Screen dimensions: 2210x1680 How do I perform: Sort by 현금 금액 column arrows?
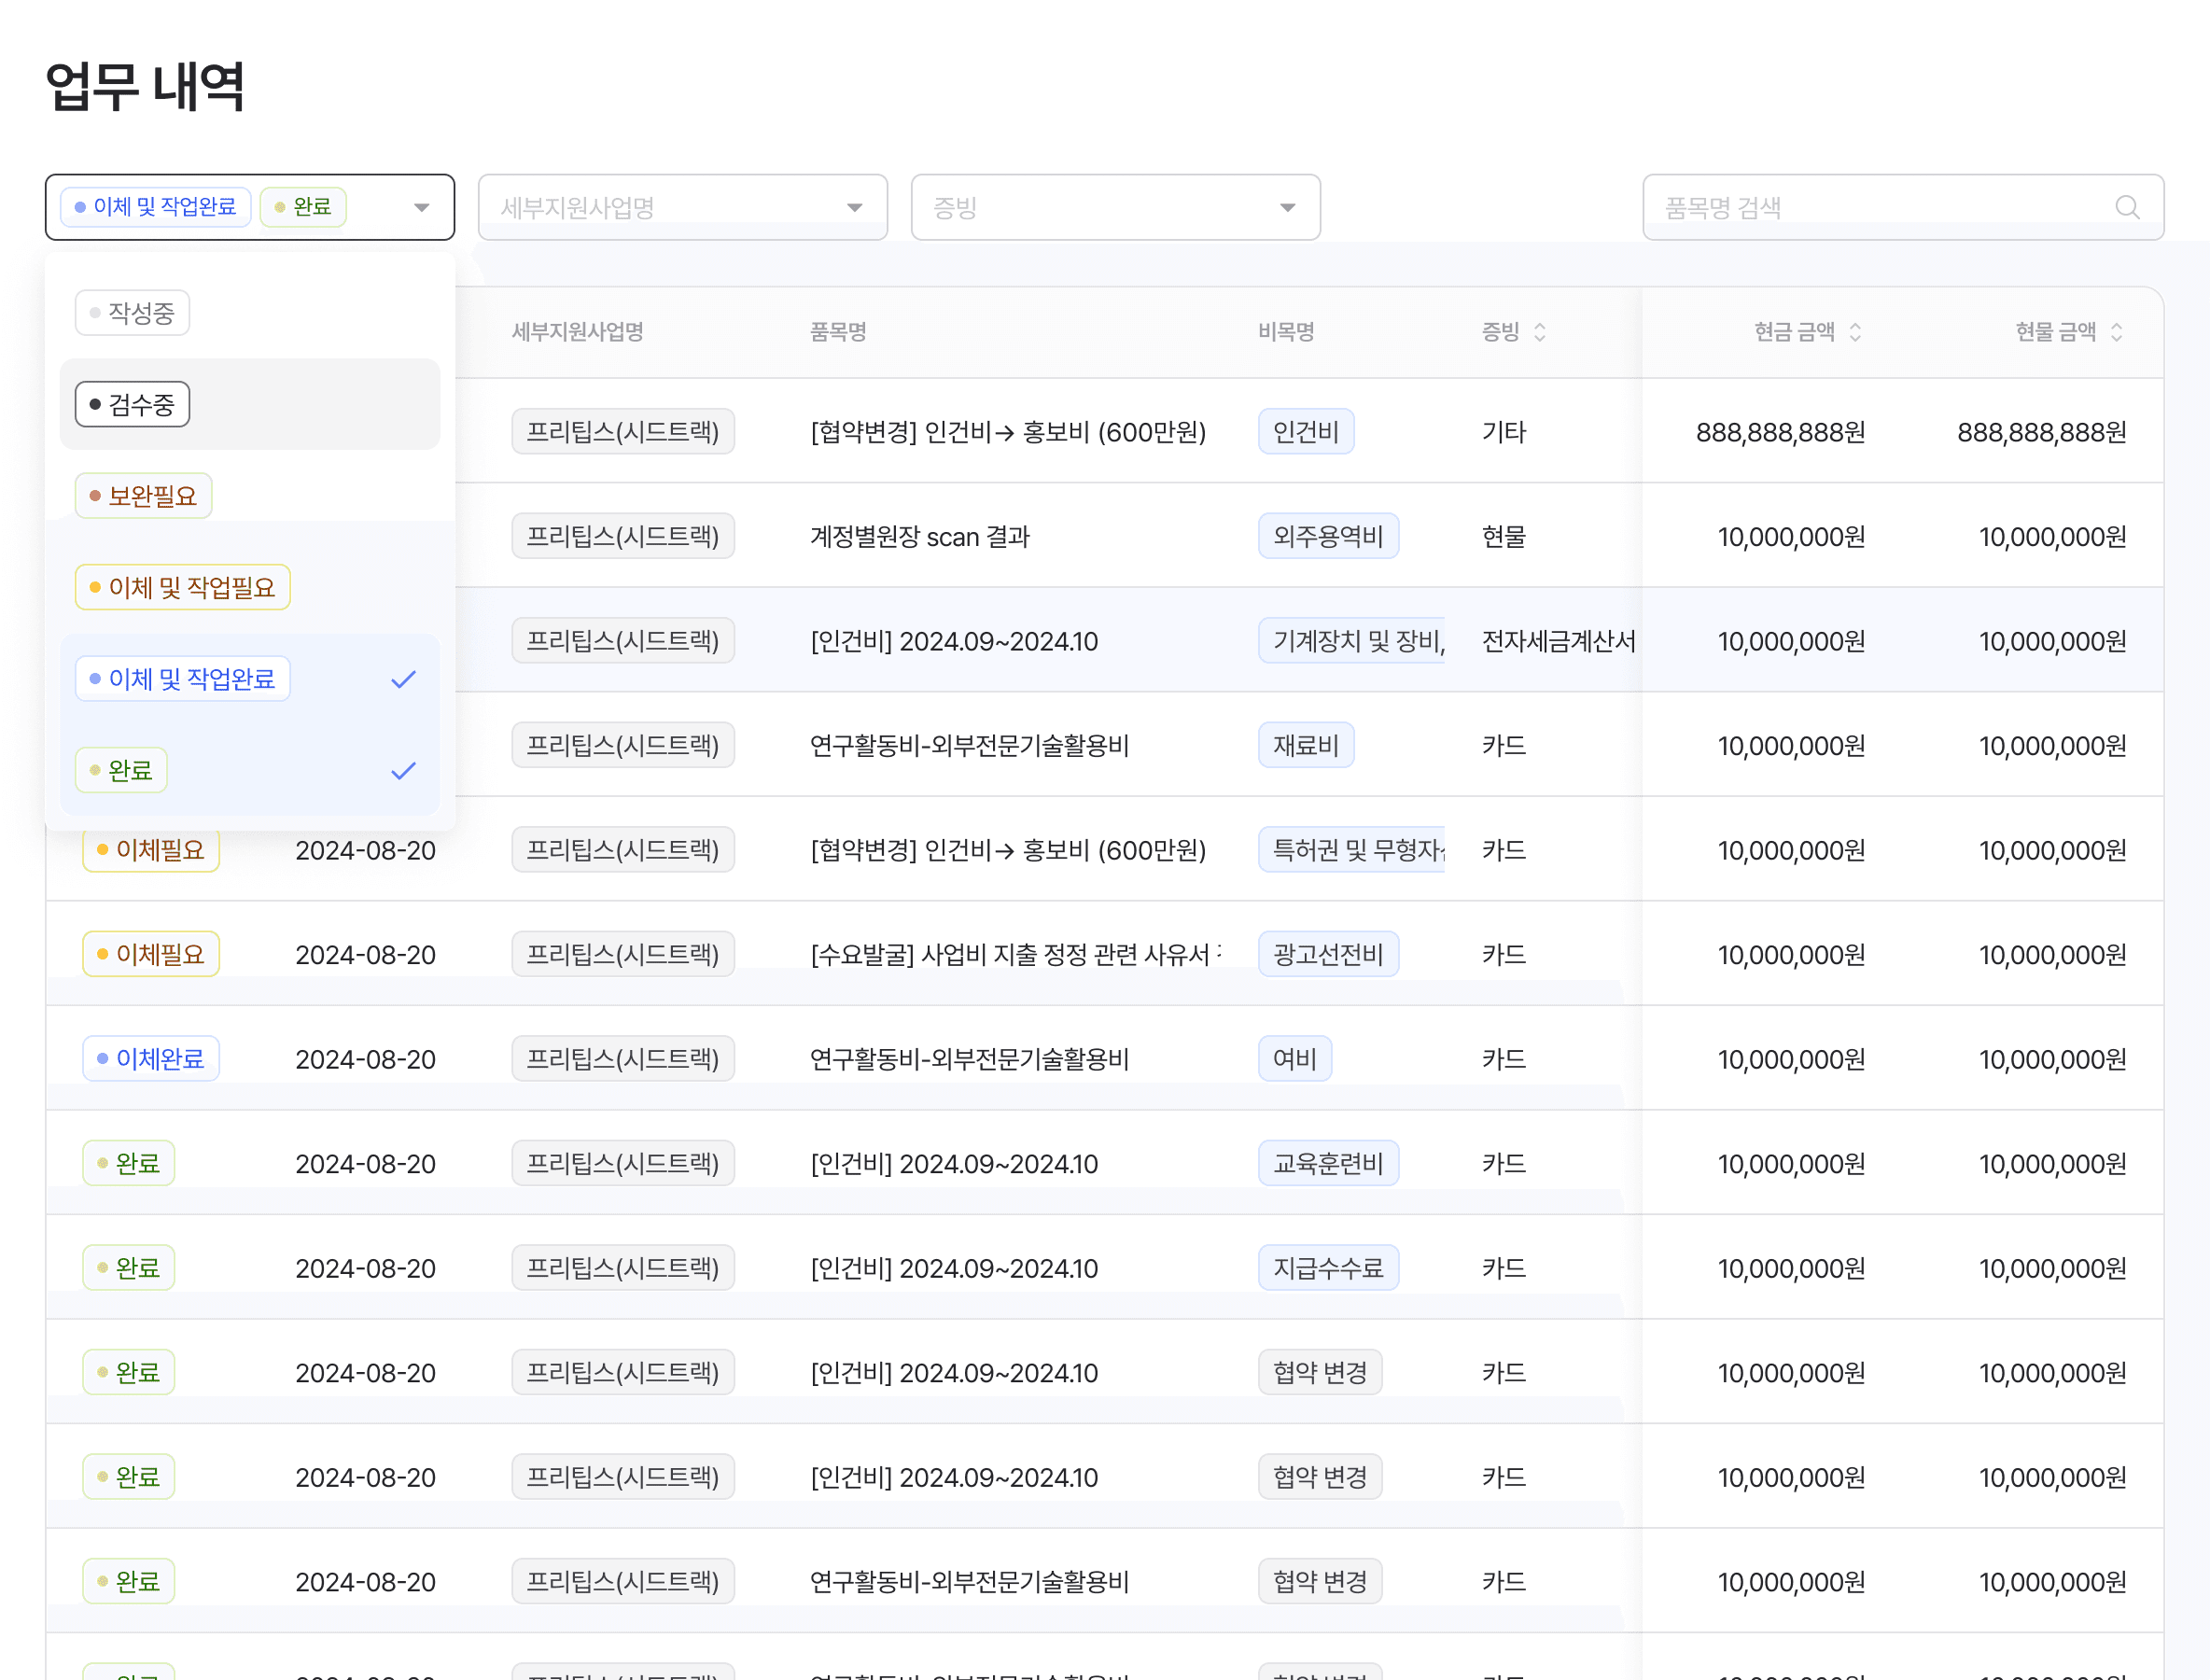(x=1855, y=332)
